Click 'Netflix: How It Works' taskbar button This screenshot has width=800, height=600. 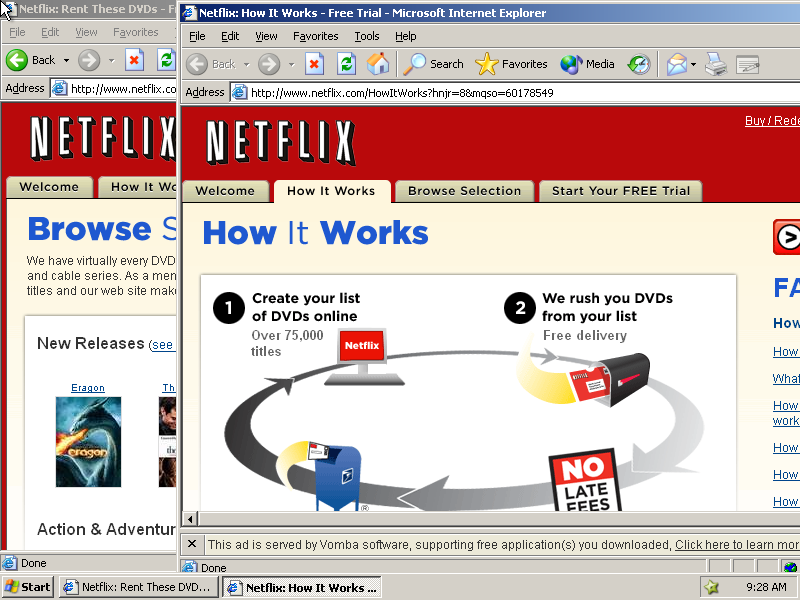pos(302,588)
